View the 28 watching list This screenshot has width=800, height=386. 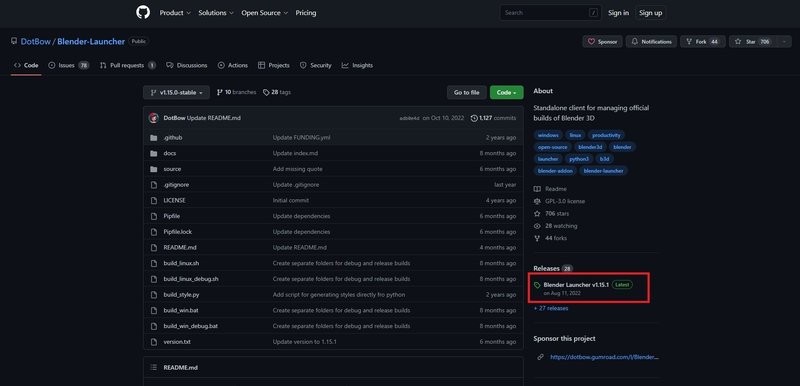[555, 226]
